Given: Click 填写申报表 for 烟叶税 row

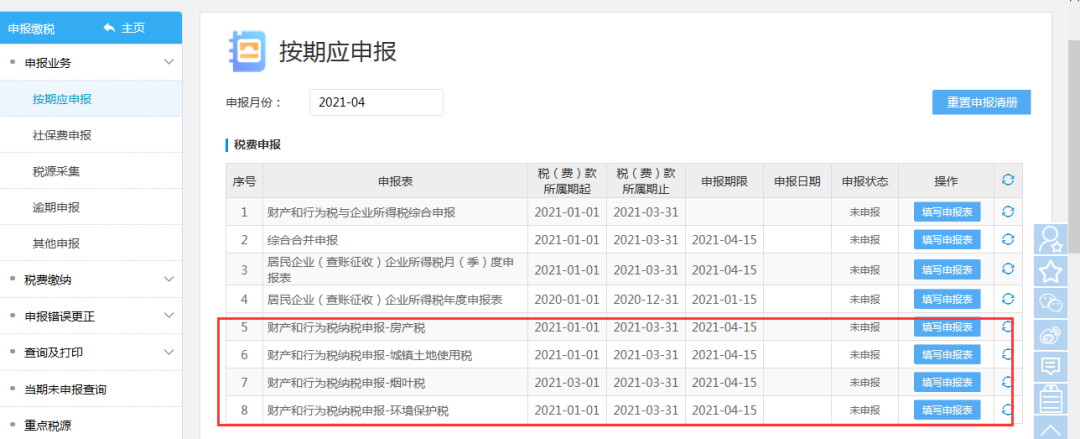Looking at the screenshot, I should [947, 382].
